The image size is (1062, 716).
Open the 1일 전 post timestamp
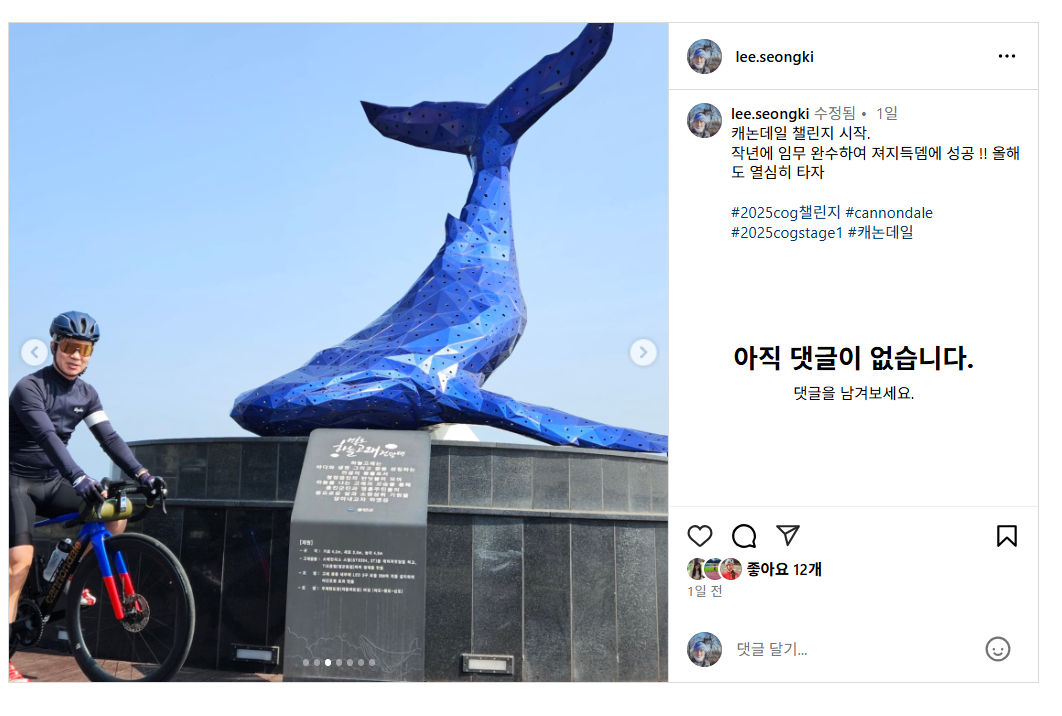[x=704, y=591]
